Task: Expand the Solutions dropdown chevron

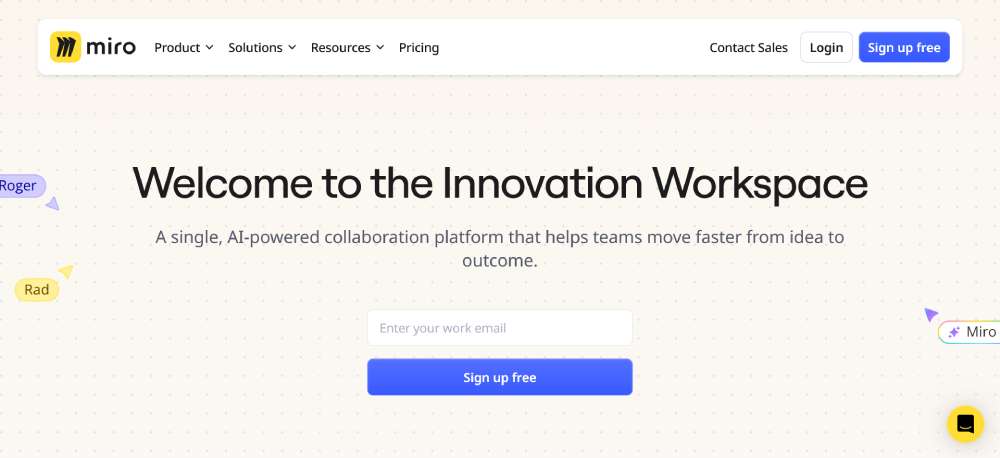Action: tap(292, 47)
